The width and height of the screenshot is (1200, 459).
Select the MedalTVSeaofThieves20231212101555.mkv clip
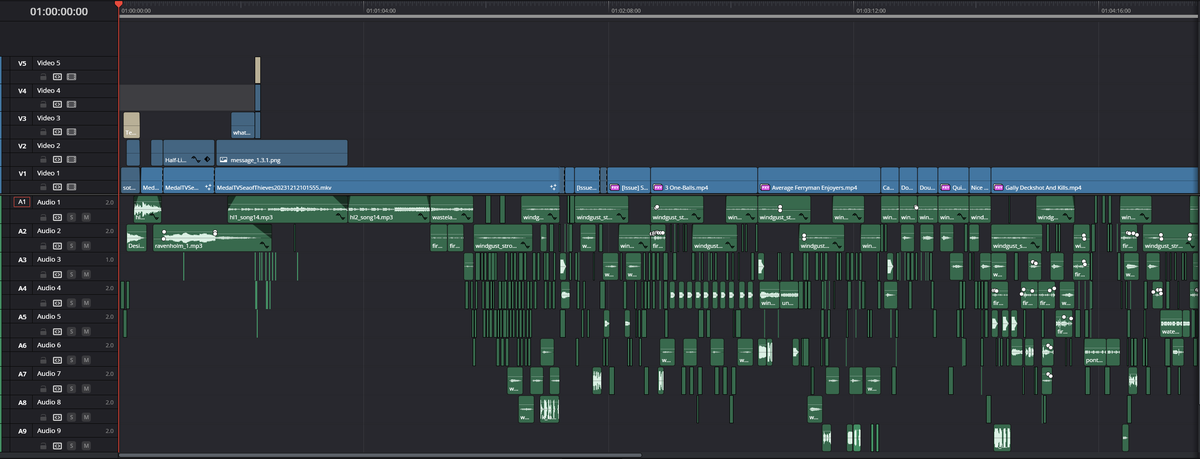click(x=388, y=181)
